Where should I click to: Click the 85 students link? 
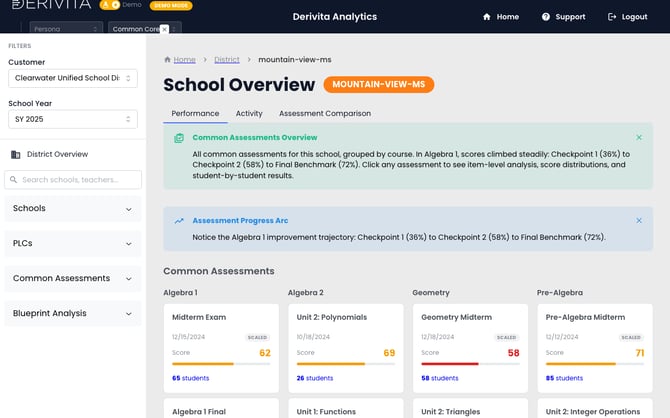point(564,378)
